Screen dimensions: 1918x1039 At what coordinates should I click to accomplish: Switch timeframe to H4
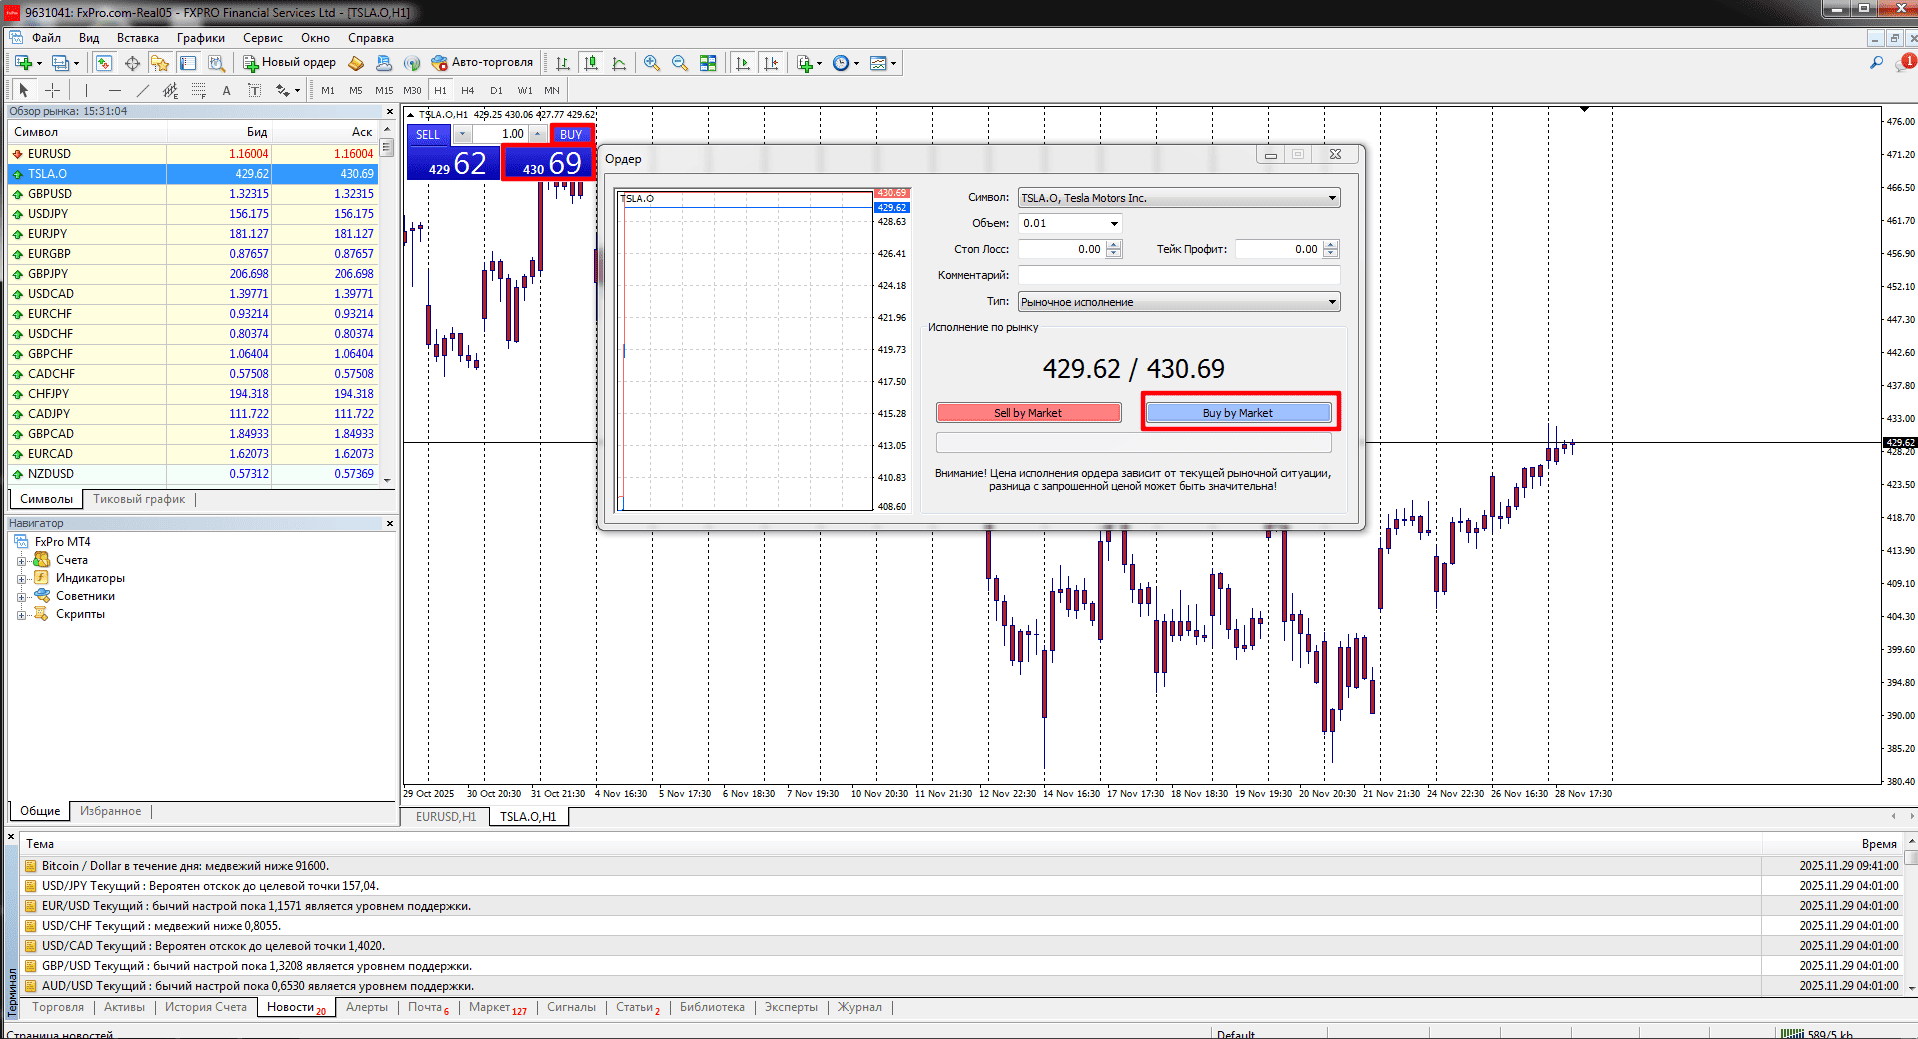(x=468, y=90)
